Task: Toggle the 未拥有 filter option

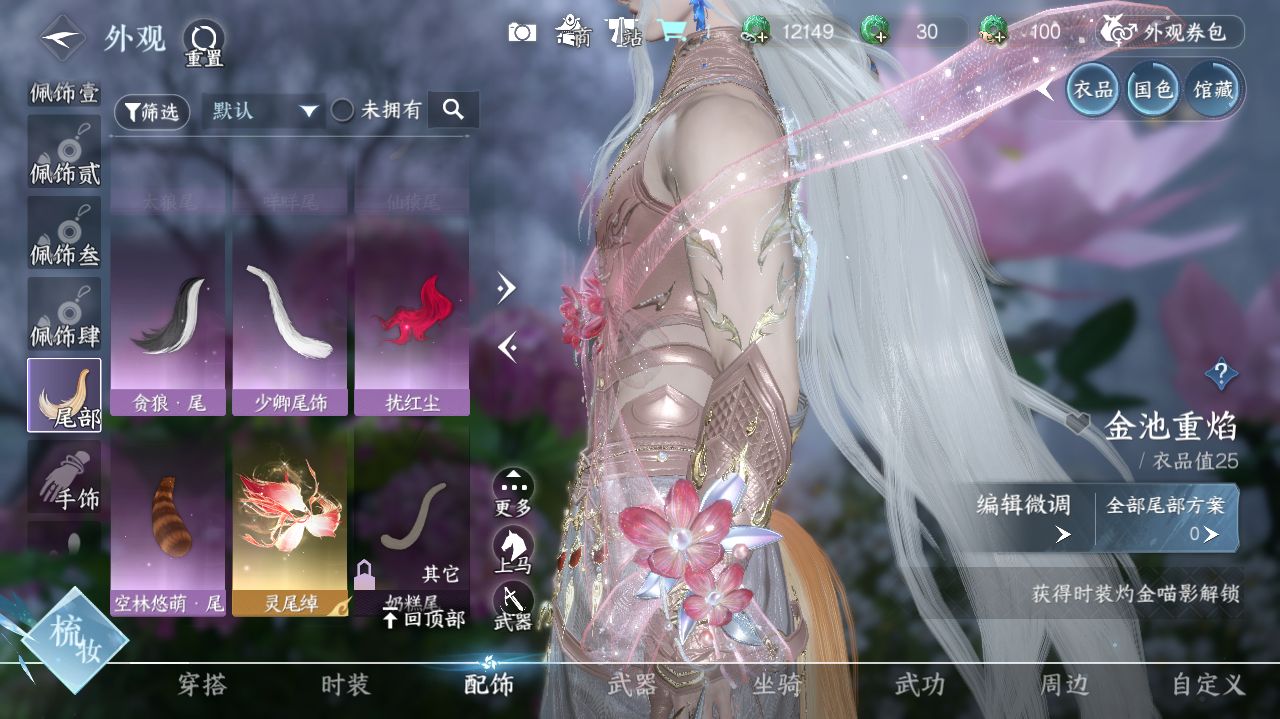Action: [342, 110]
